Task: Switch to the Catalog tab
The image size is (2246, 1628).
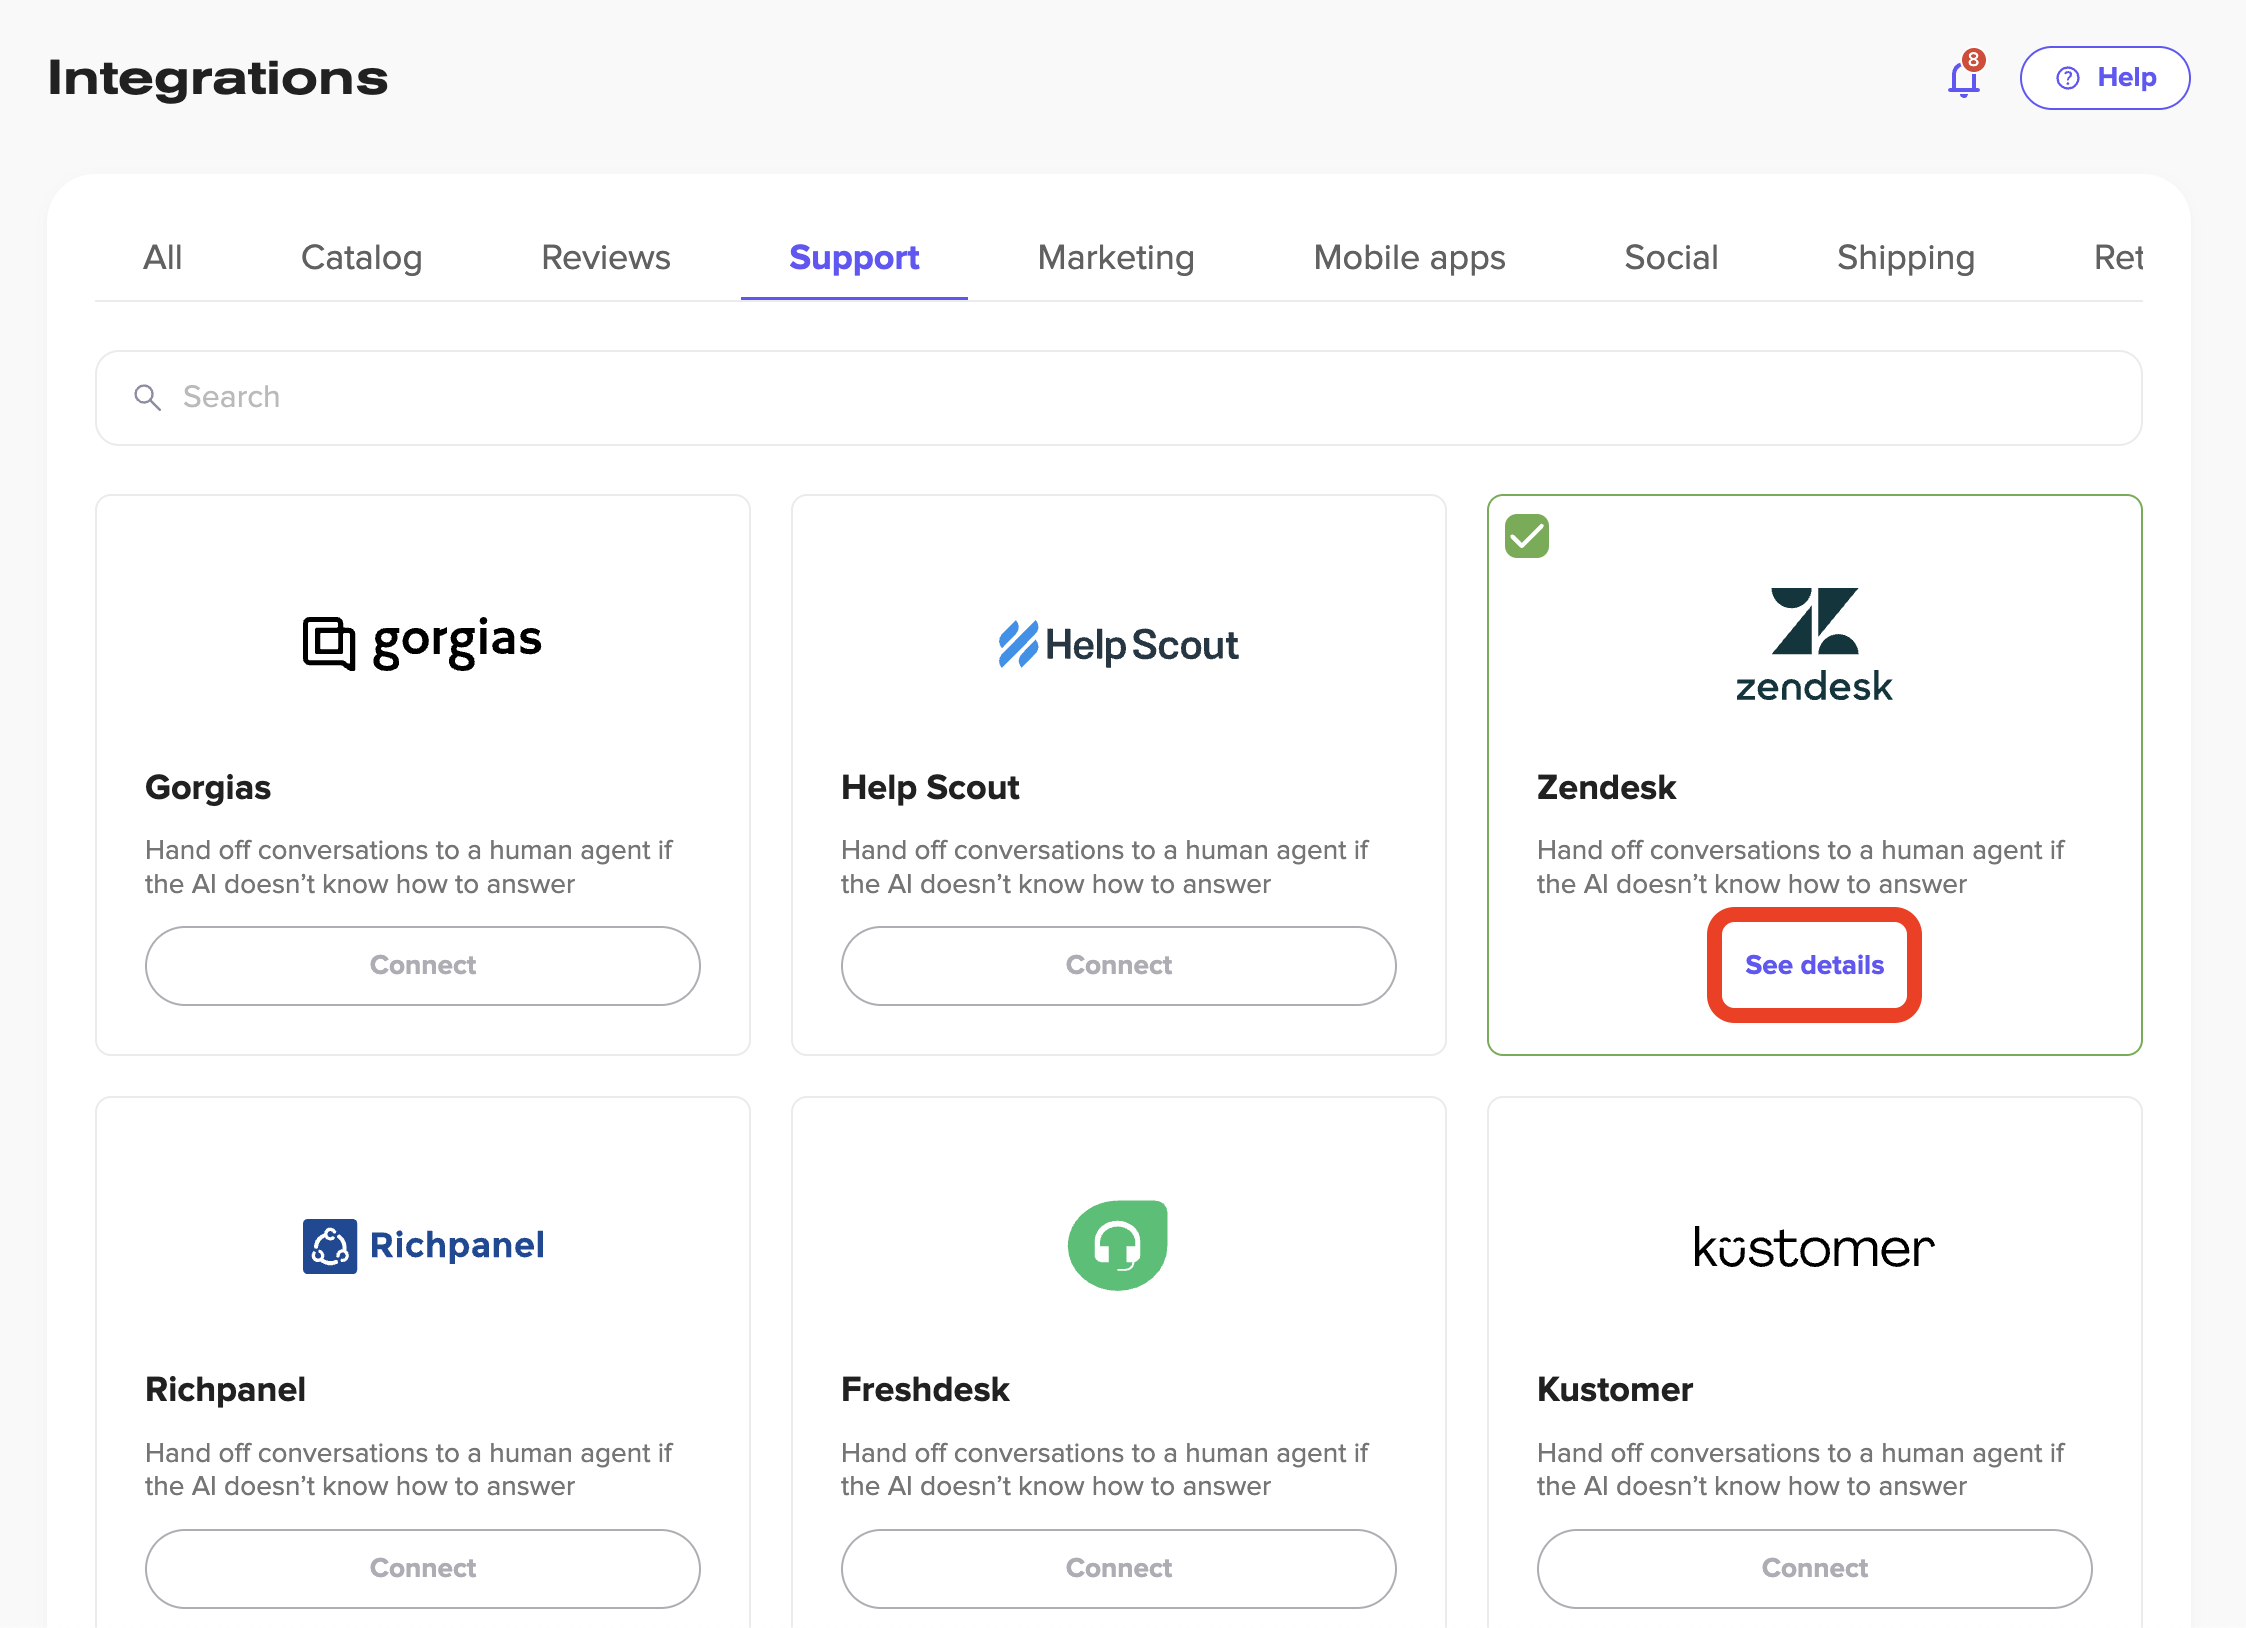Action: (361, 258)
